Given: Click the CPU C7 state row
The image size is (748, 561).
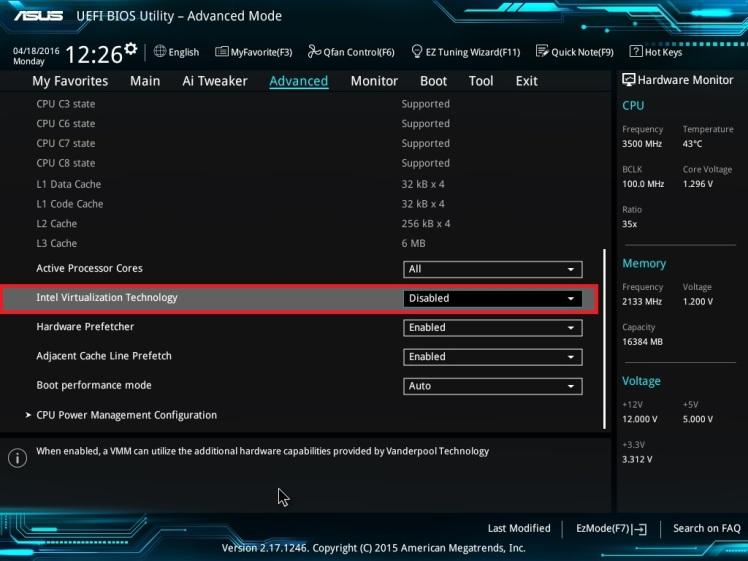Looking at the screenshot, I should point(243,143).
